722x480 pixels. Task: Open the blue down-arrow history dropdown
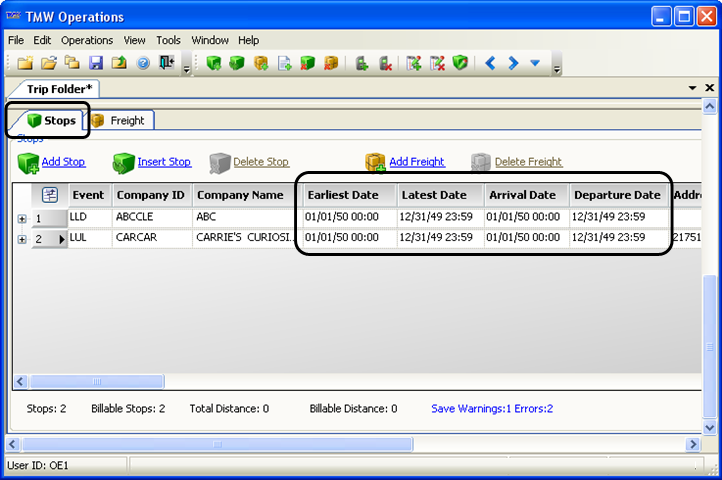(x=535, y=64)
